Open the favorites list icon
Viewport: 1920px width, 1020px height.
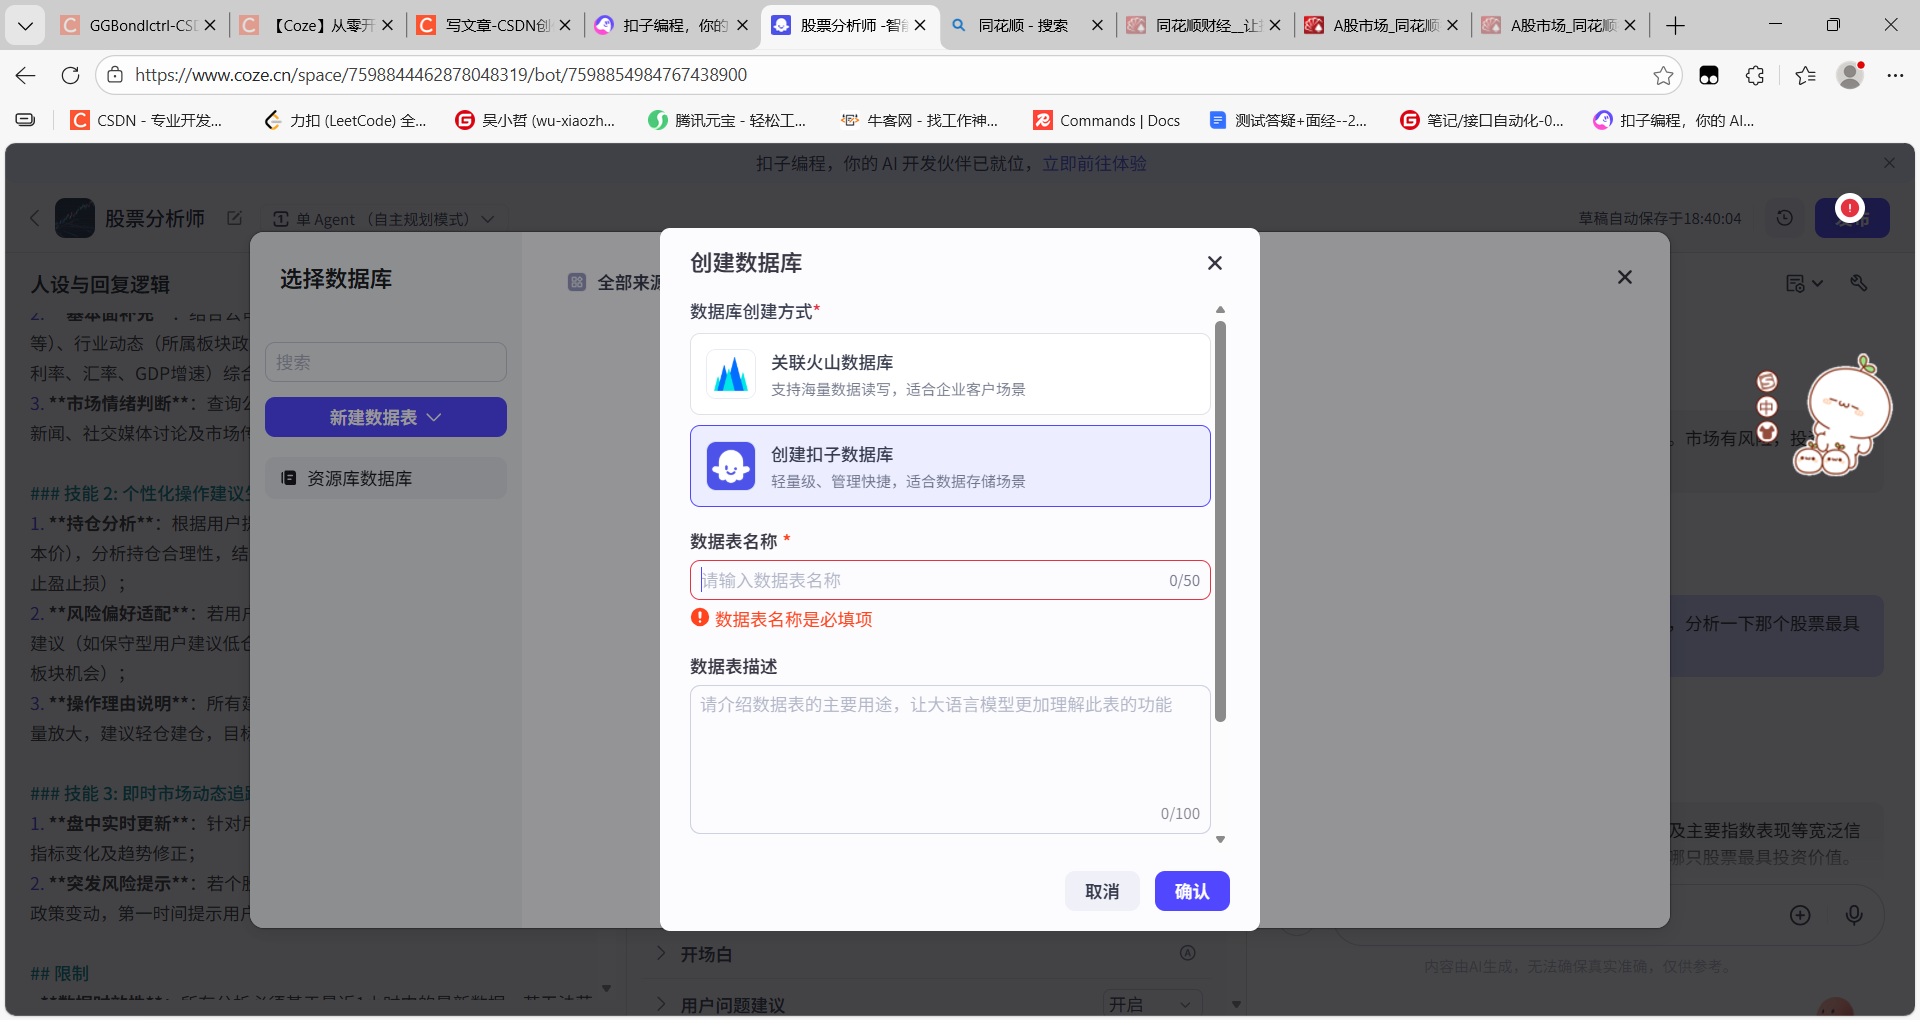pyautogui.click(x=1805, y=75)
